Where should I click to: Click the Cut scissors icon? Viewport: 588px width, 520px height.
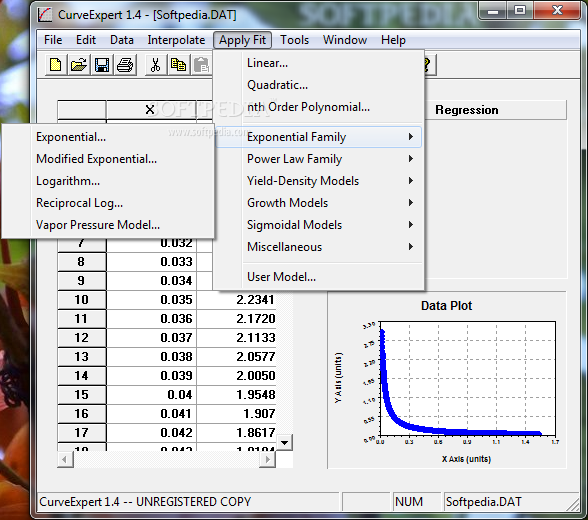155,65
